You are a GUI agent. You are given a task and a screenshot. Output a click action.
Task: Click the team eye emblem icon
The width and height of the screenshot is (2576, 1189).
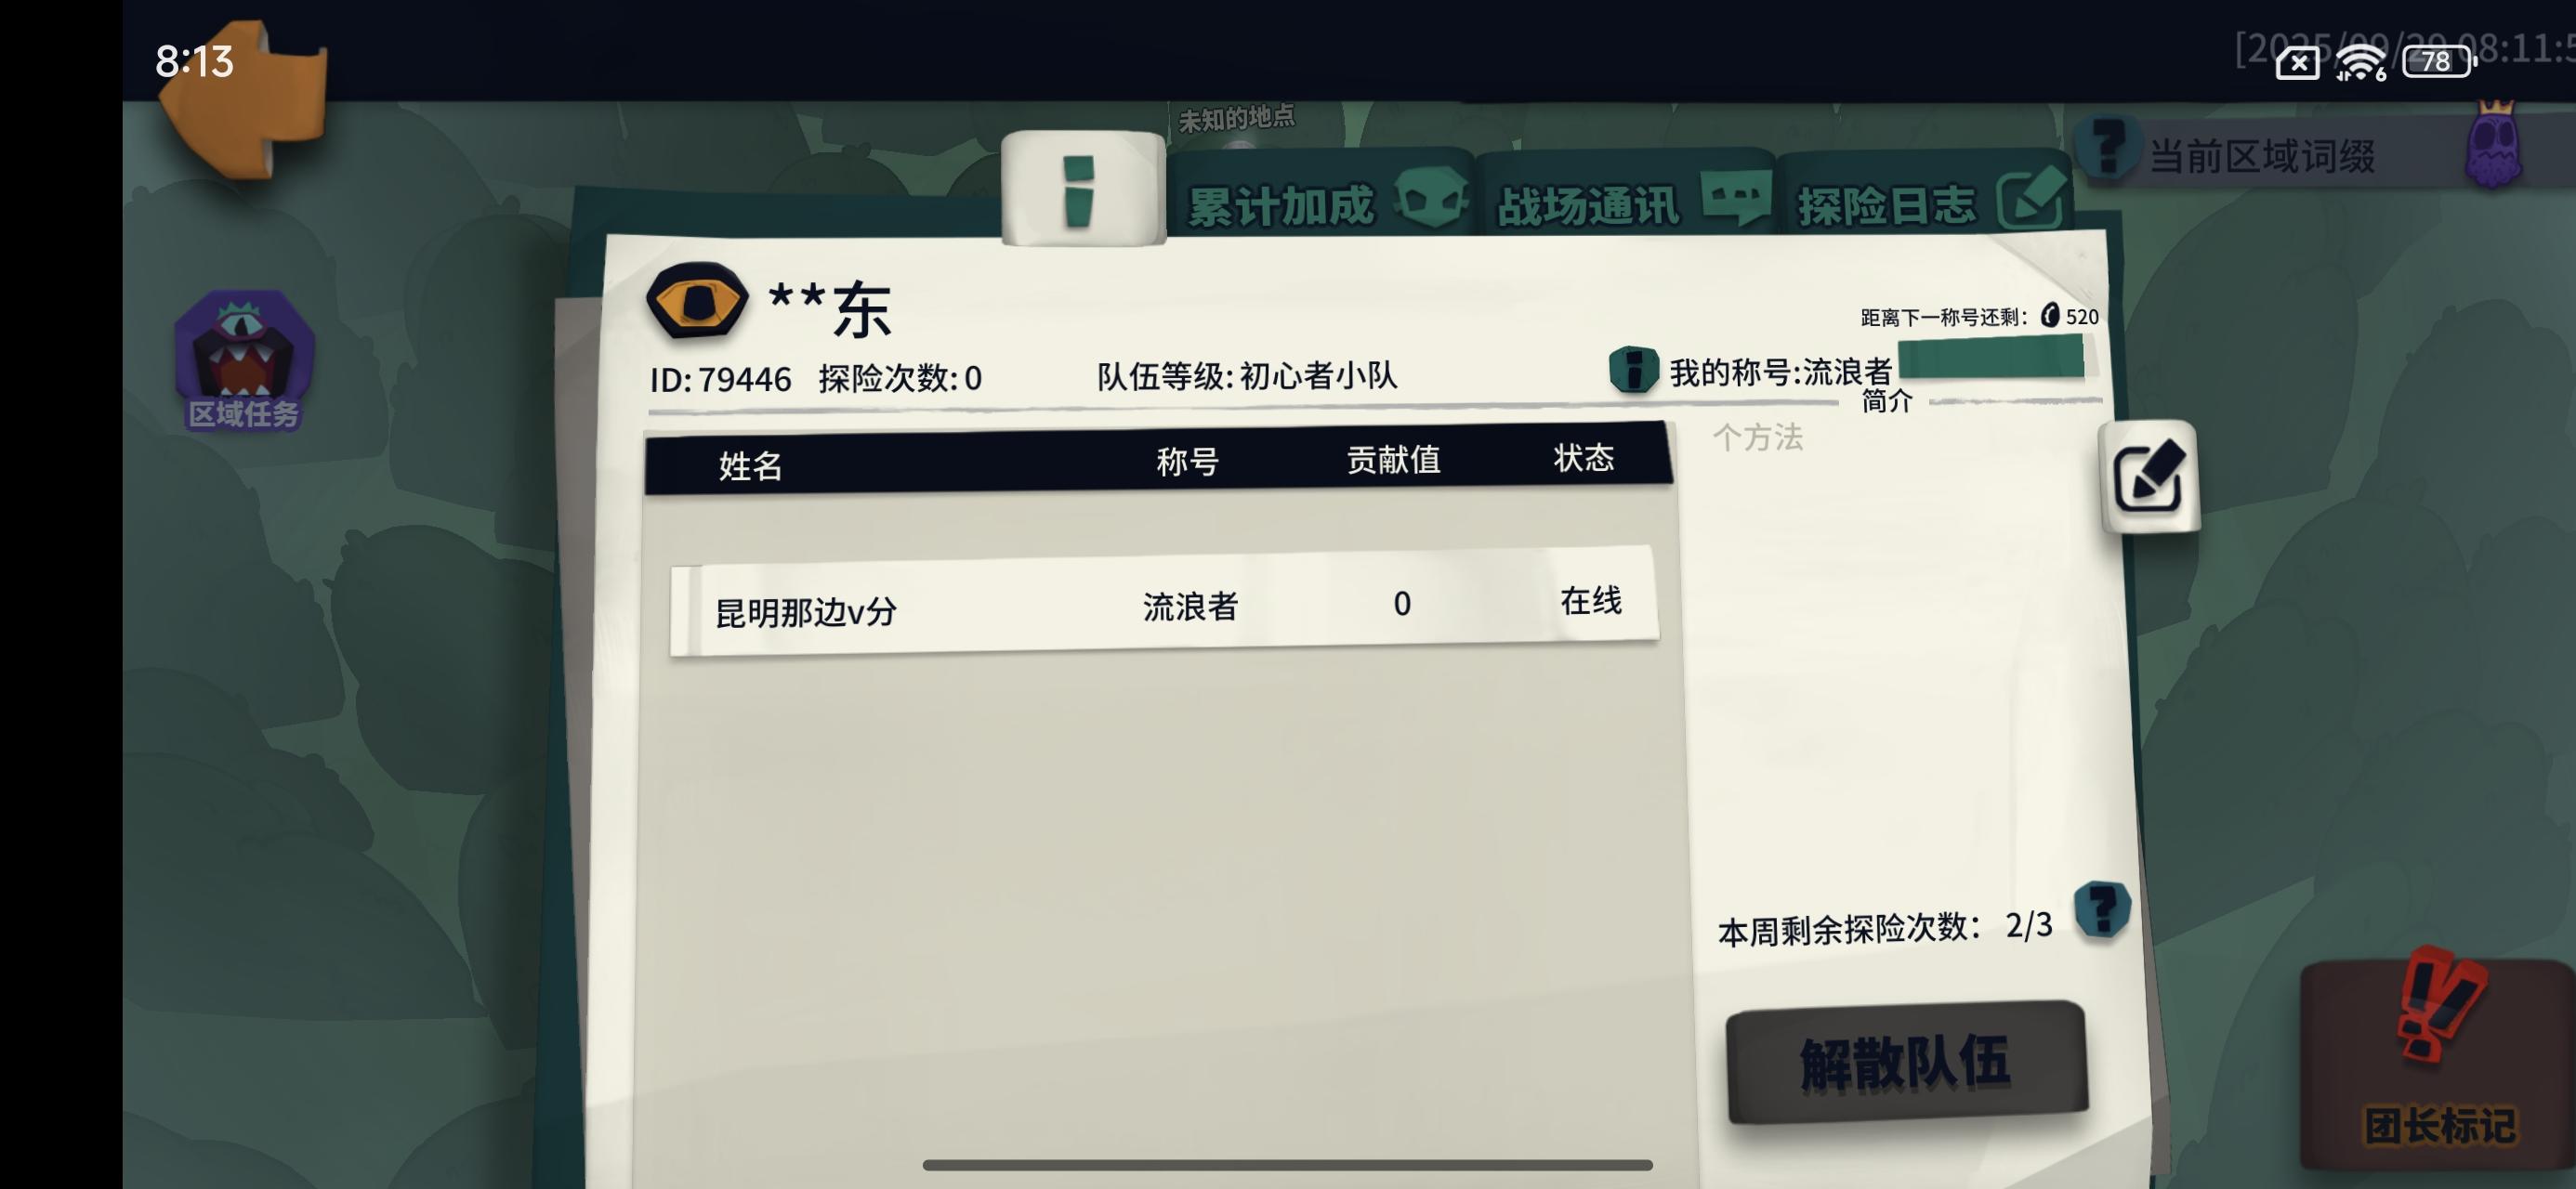pos(697,300)
